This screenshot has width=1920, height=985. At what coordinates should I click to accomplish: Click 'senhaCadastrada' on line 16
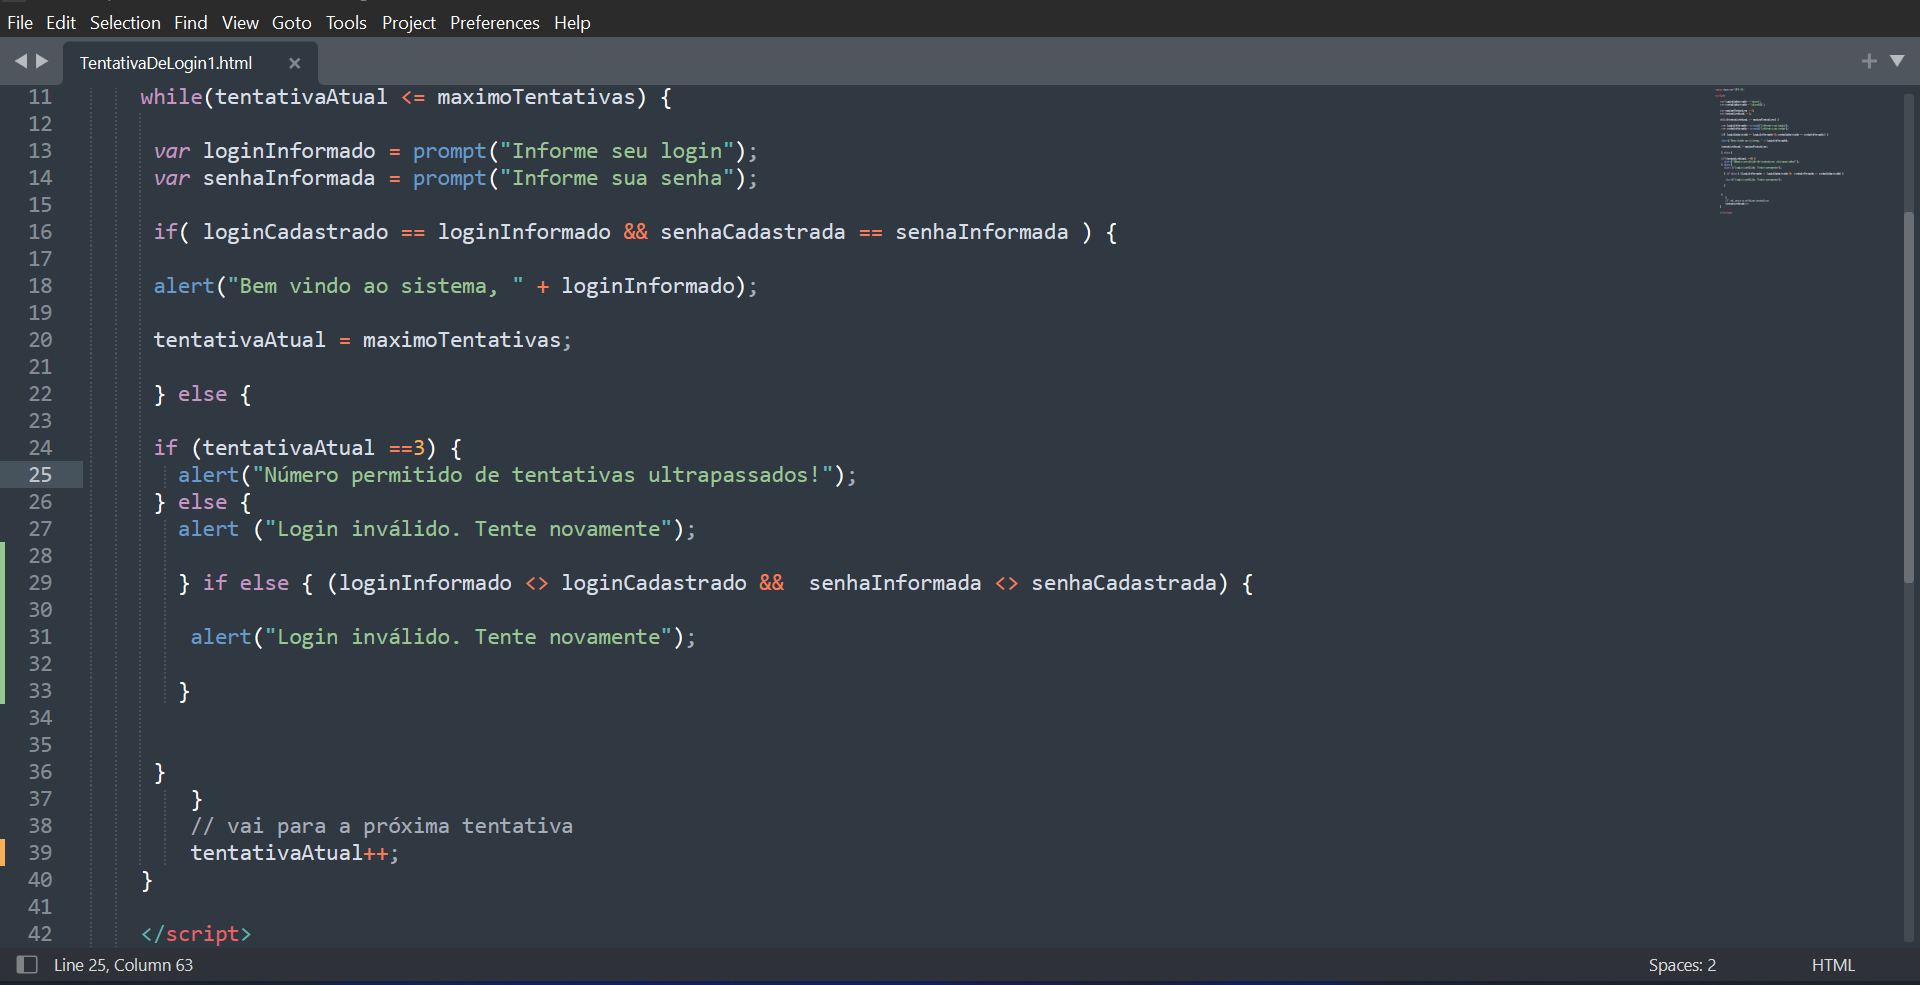[x=752, y=232]
